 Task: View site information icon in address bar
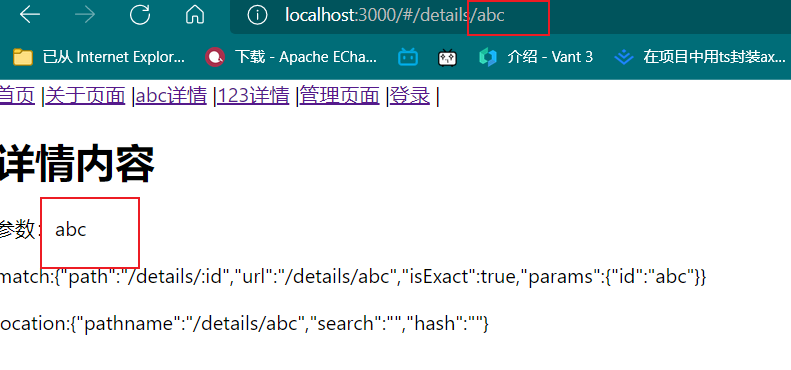click(x=257, y=15)
